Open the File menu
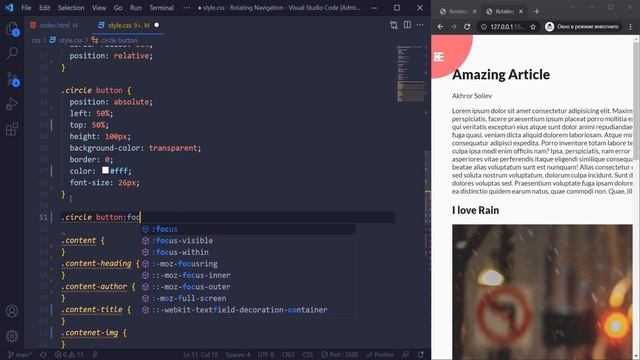 click(26, 8)
